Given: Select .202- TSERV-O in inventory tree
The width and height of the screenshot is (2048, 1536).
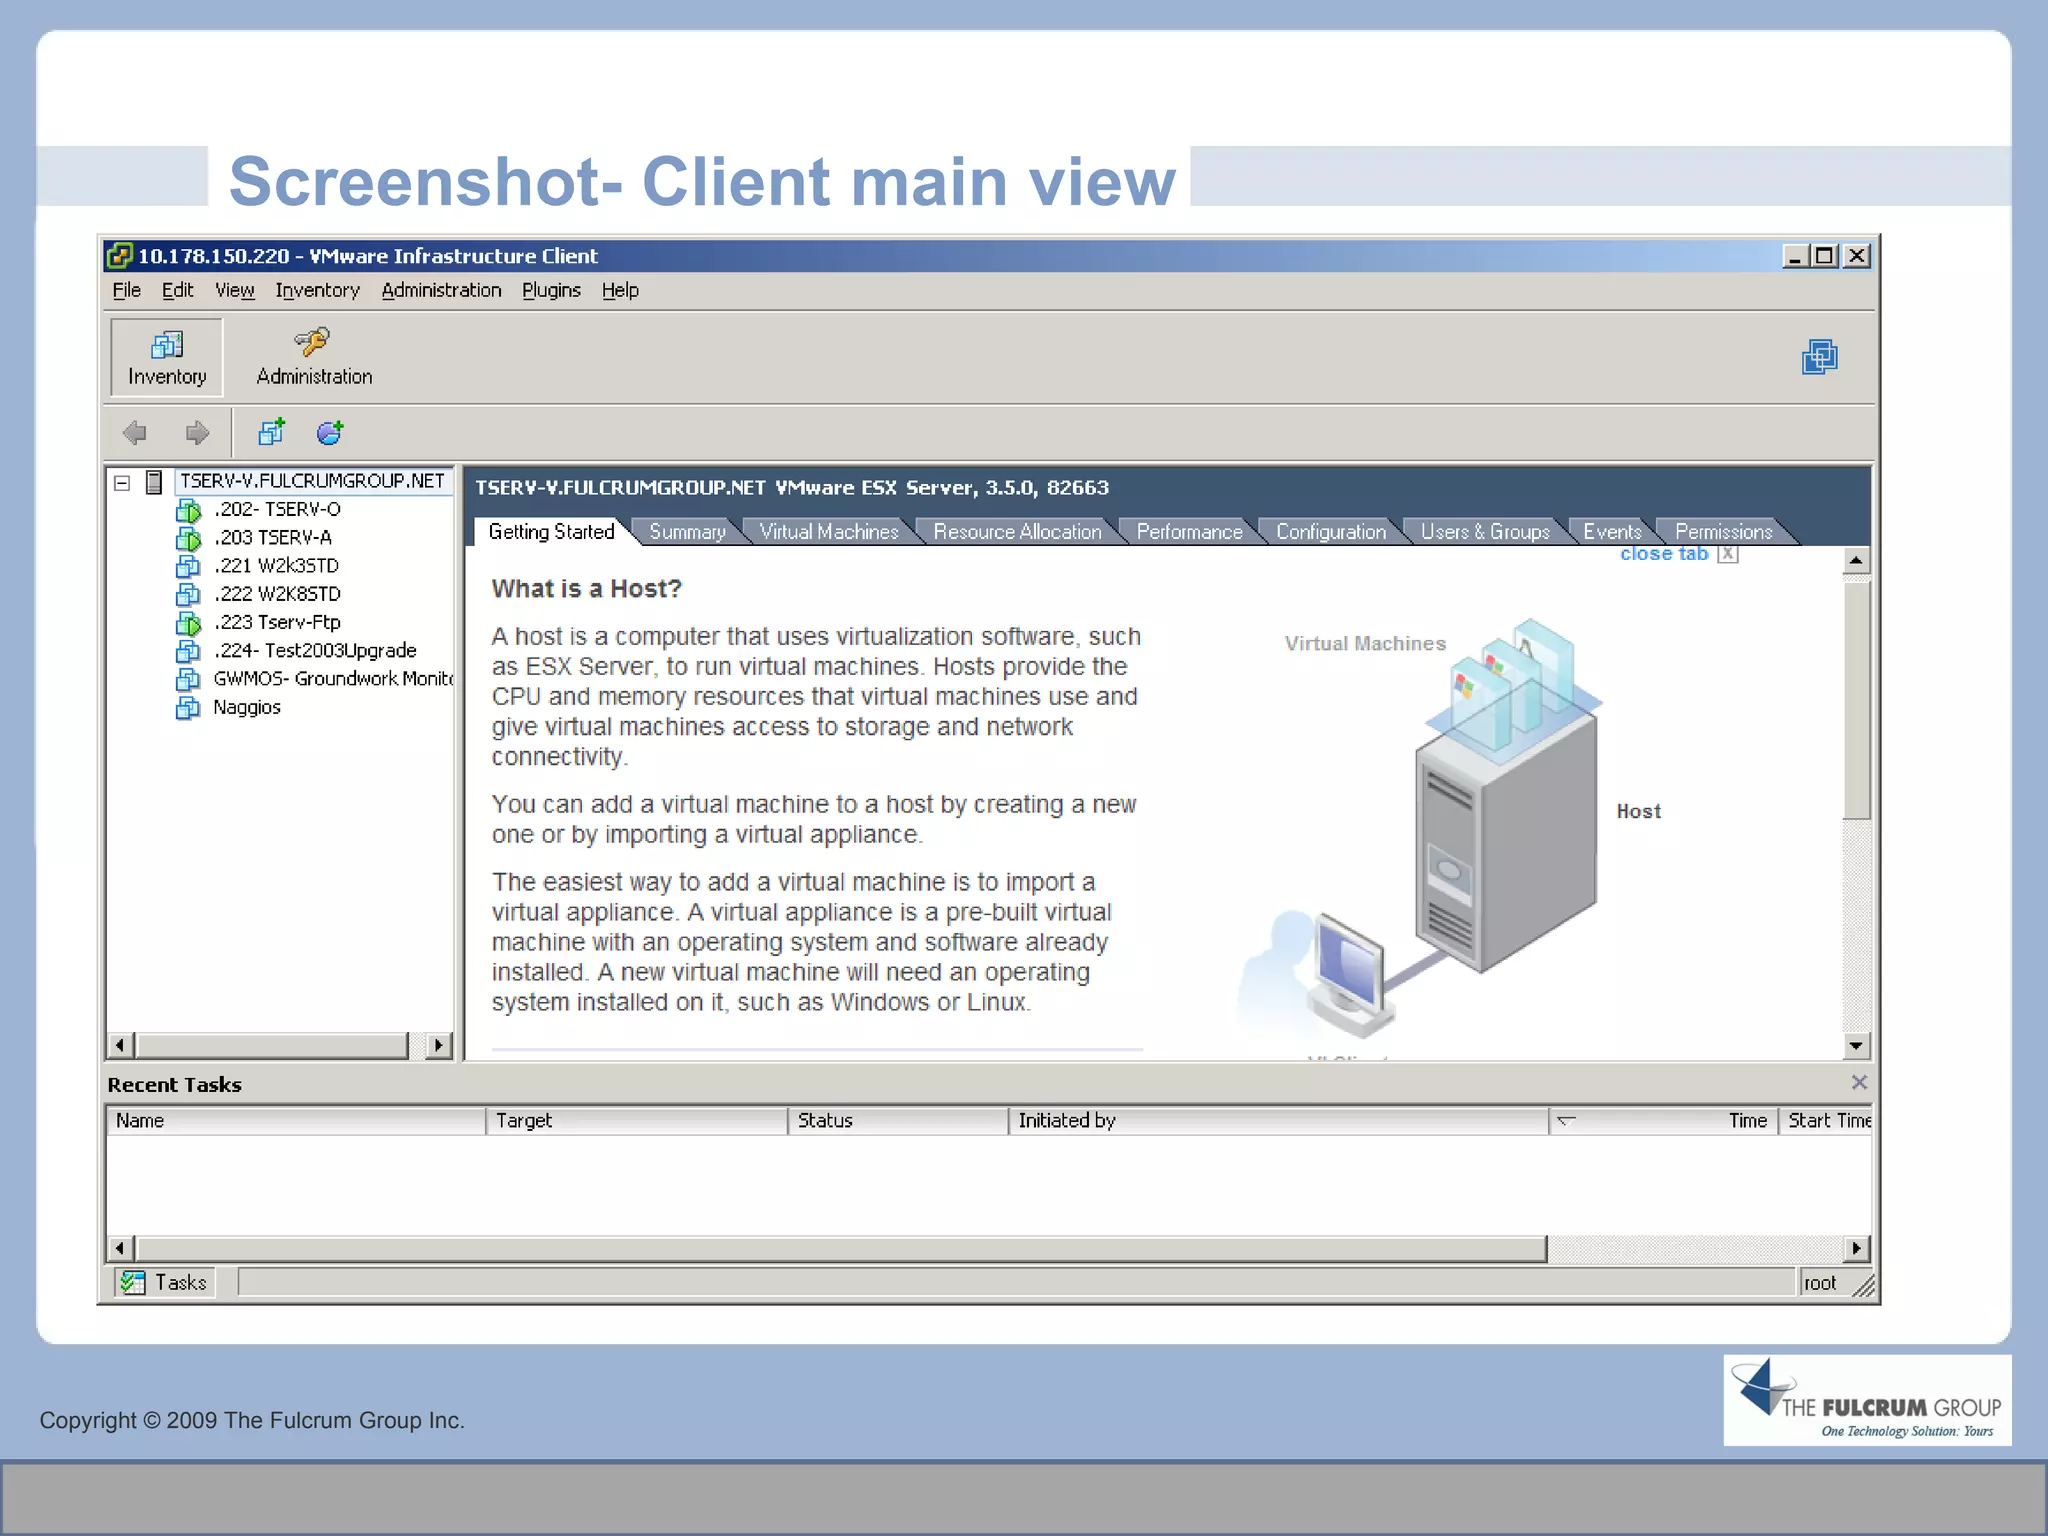Looking at the screenshot, I should (277, 510).
